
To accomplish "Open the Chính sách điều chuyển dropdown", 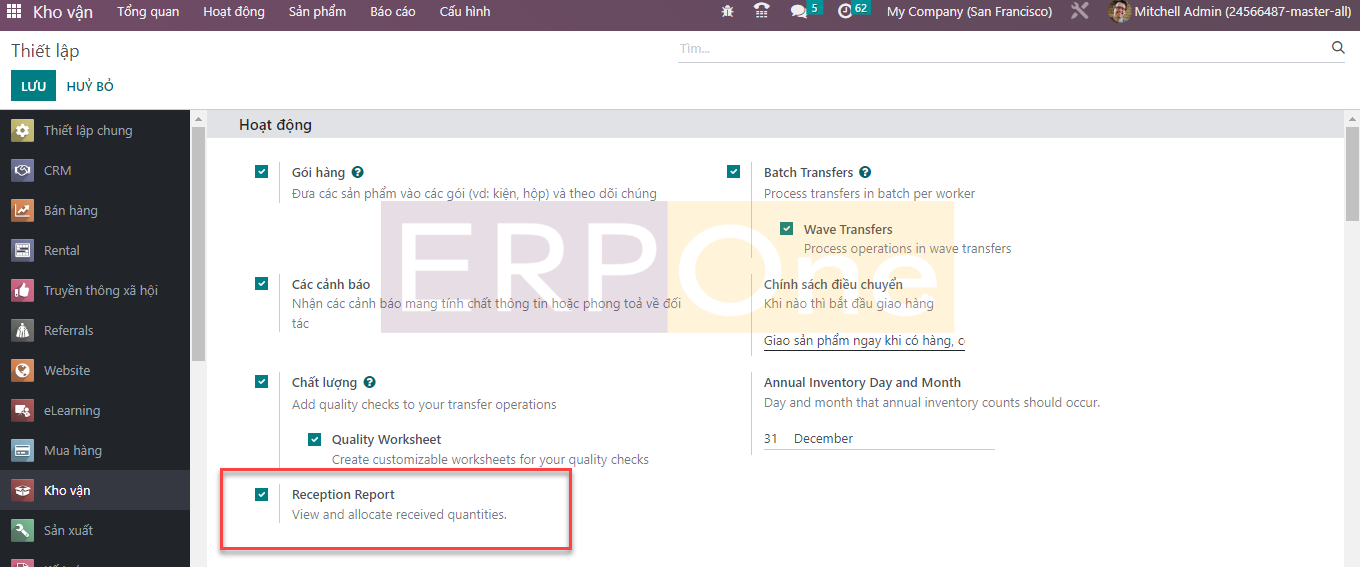I will click(x=864, y=341).
